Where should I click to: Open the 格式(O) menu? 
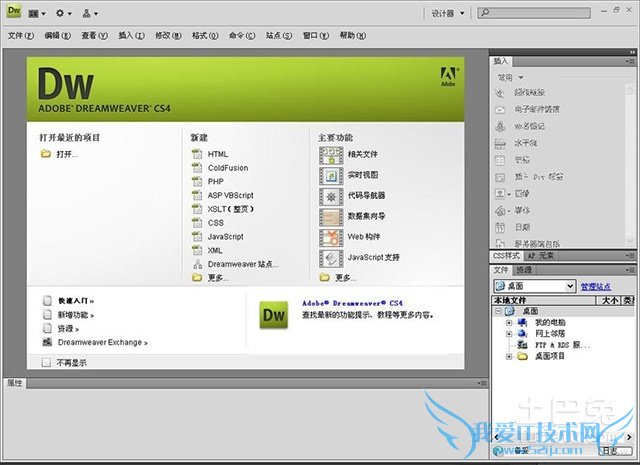[205, 36]
